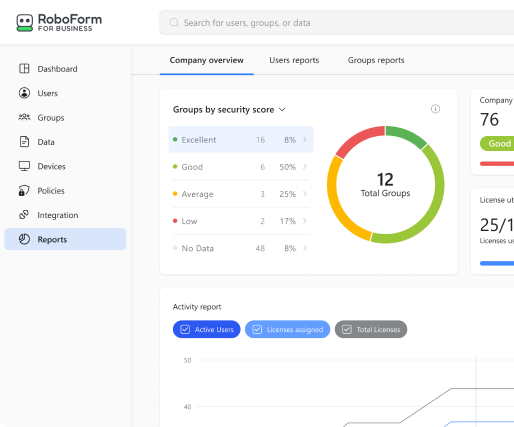Click the Average 25% percentage value
The width and height of the screenshot is (514, 427).
coord(288,194)
